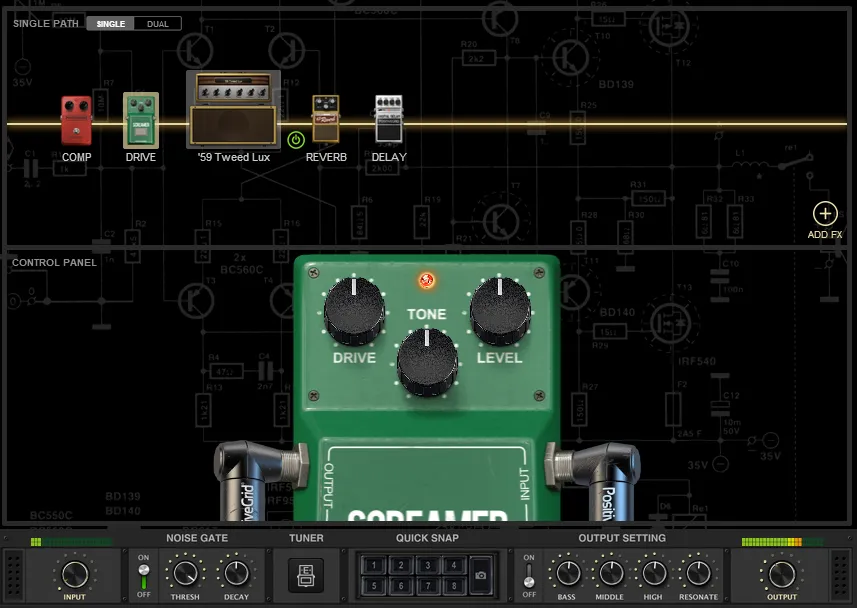Viewport: 857px width, 608px height.
Task: Click the output RESONATE knob
Action: point(698,574)
